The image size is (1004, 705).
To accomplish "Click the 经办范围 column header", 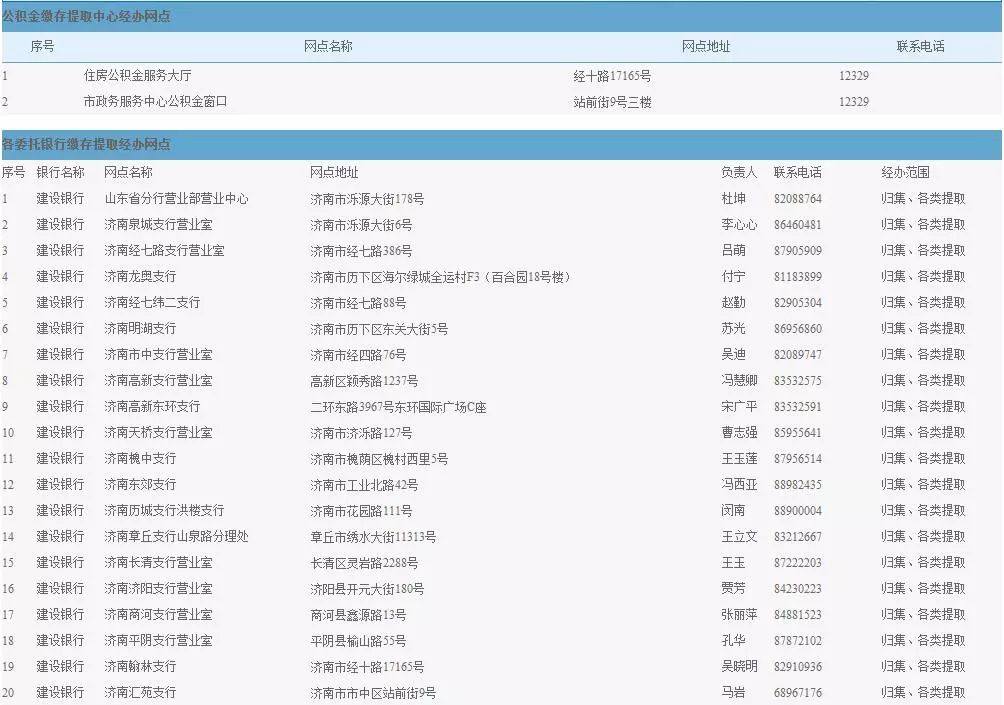I will pos(905,172).
